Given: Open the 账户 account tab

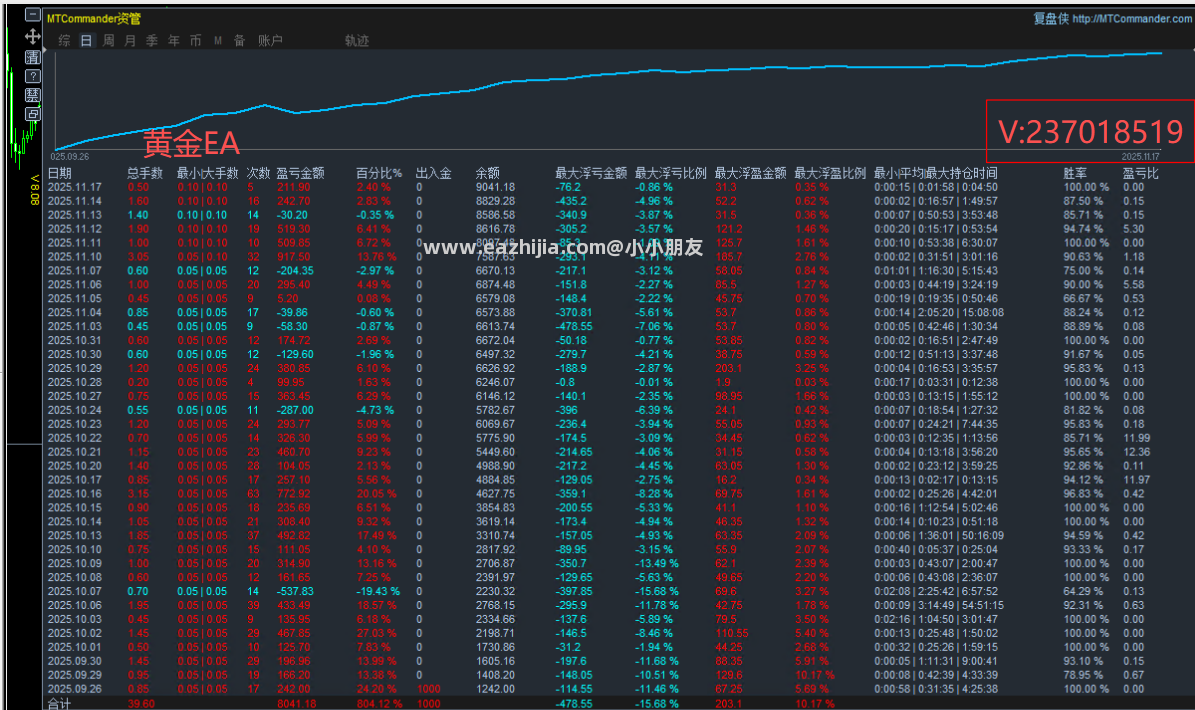Looking at the screenshot, I should tap(270, 40).
